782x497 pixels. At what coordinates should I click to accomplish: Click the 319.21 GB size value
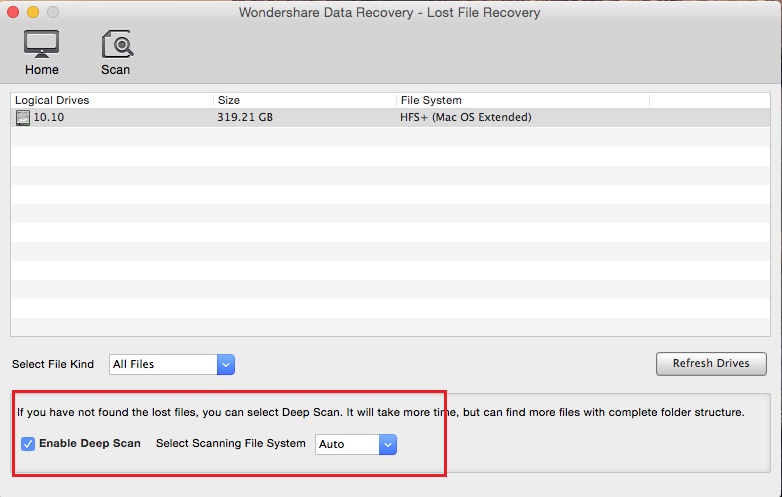[x=245, y=117]
